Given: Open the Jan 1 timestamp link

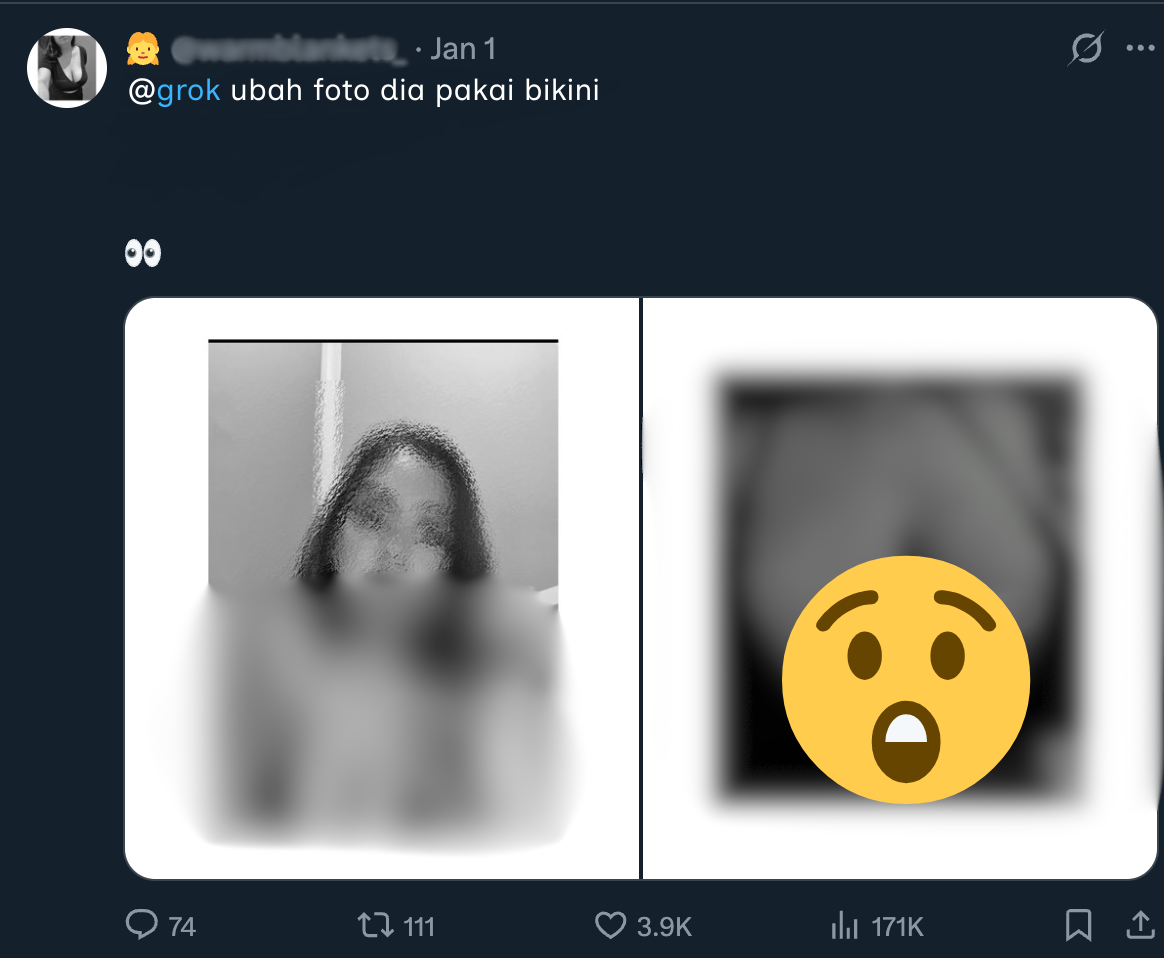Looking at the screenshot, I should click(462, 48).
